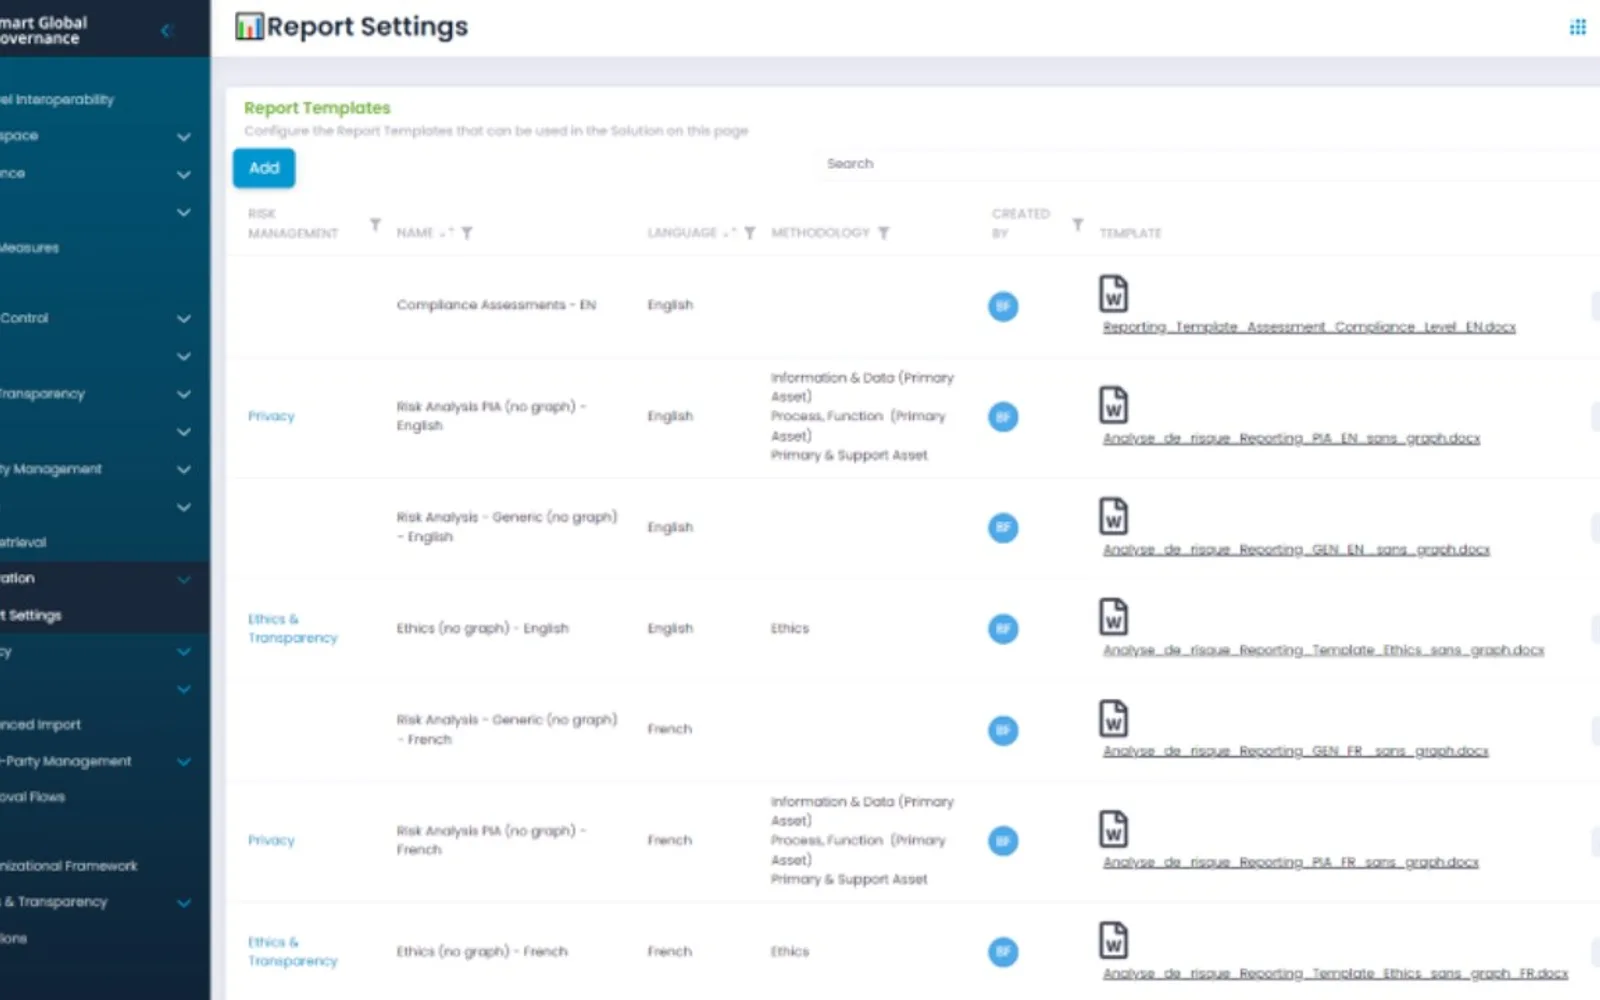Click the Privacy link in PIA English row
This screenshot has height=1000, width=1600.
[271, 416]
